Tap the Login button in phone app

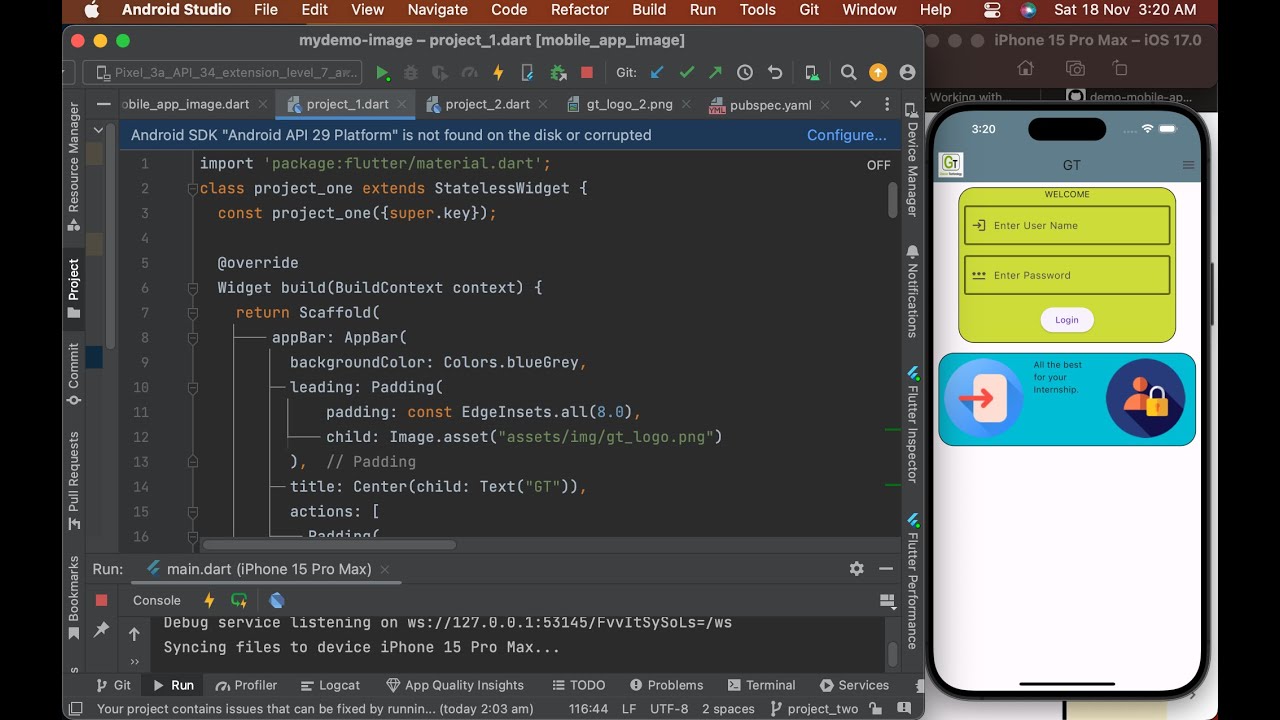[1067, 320]
